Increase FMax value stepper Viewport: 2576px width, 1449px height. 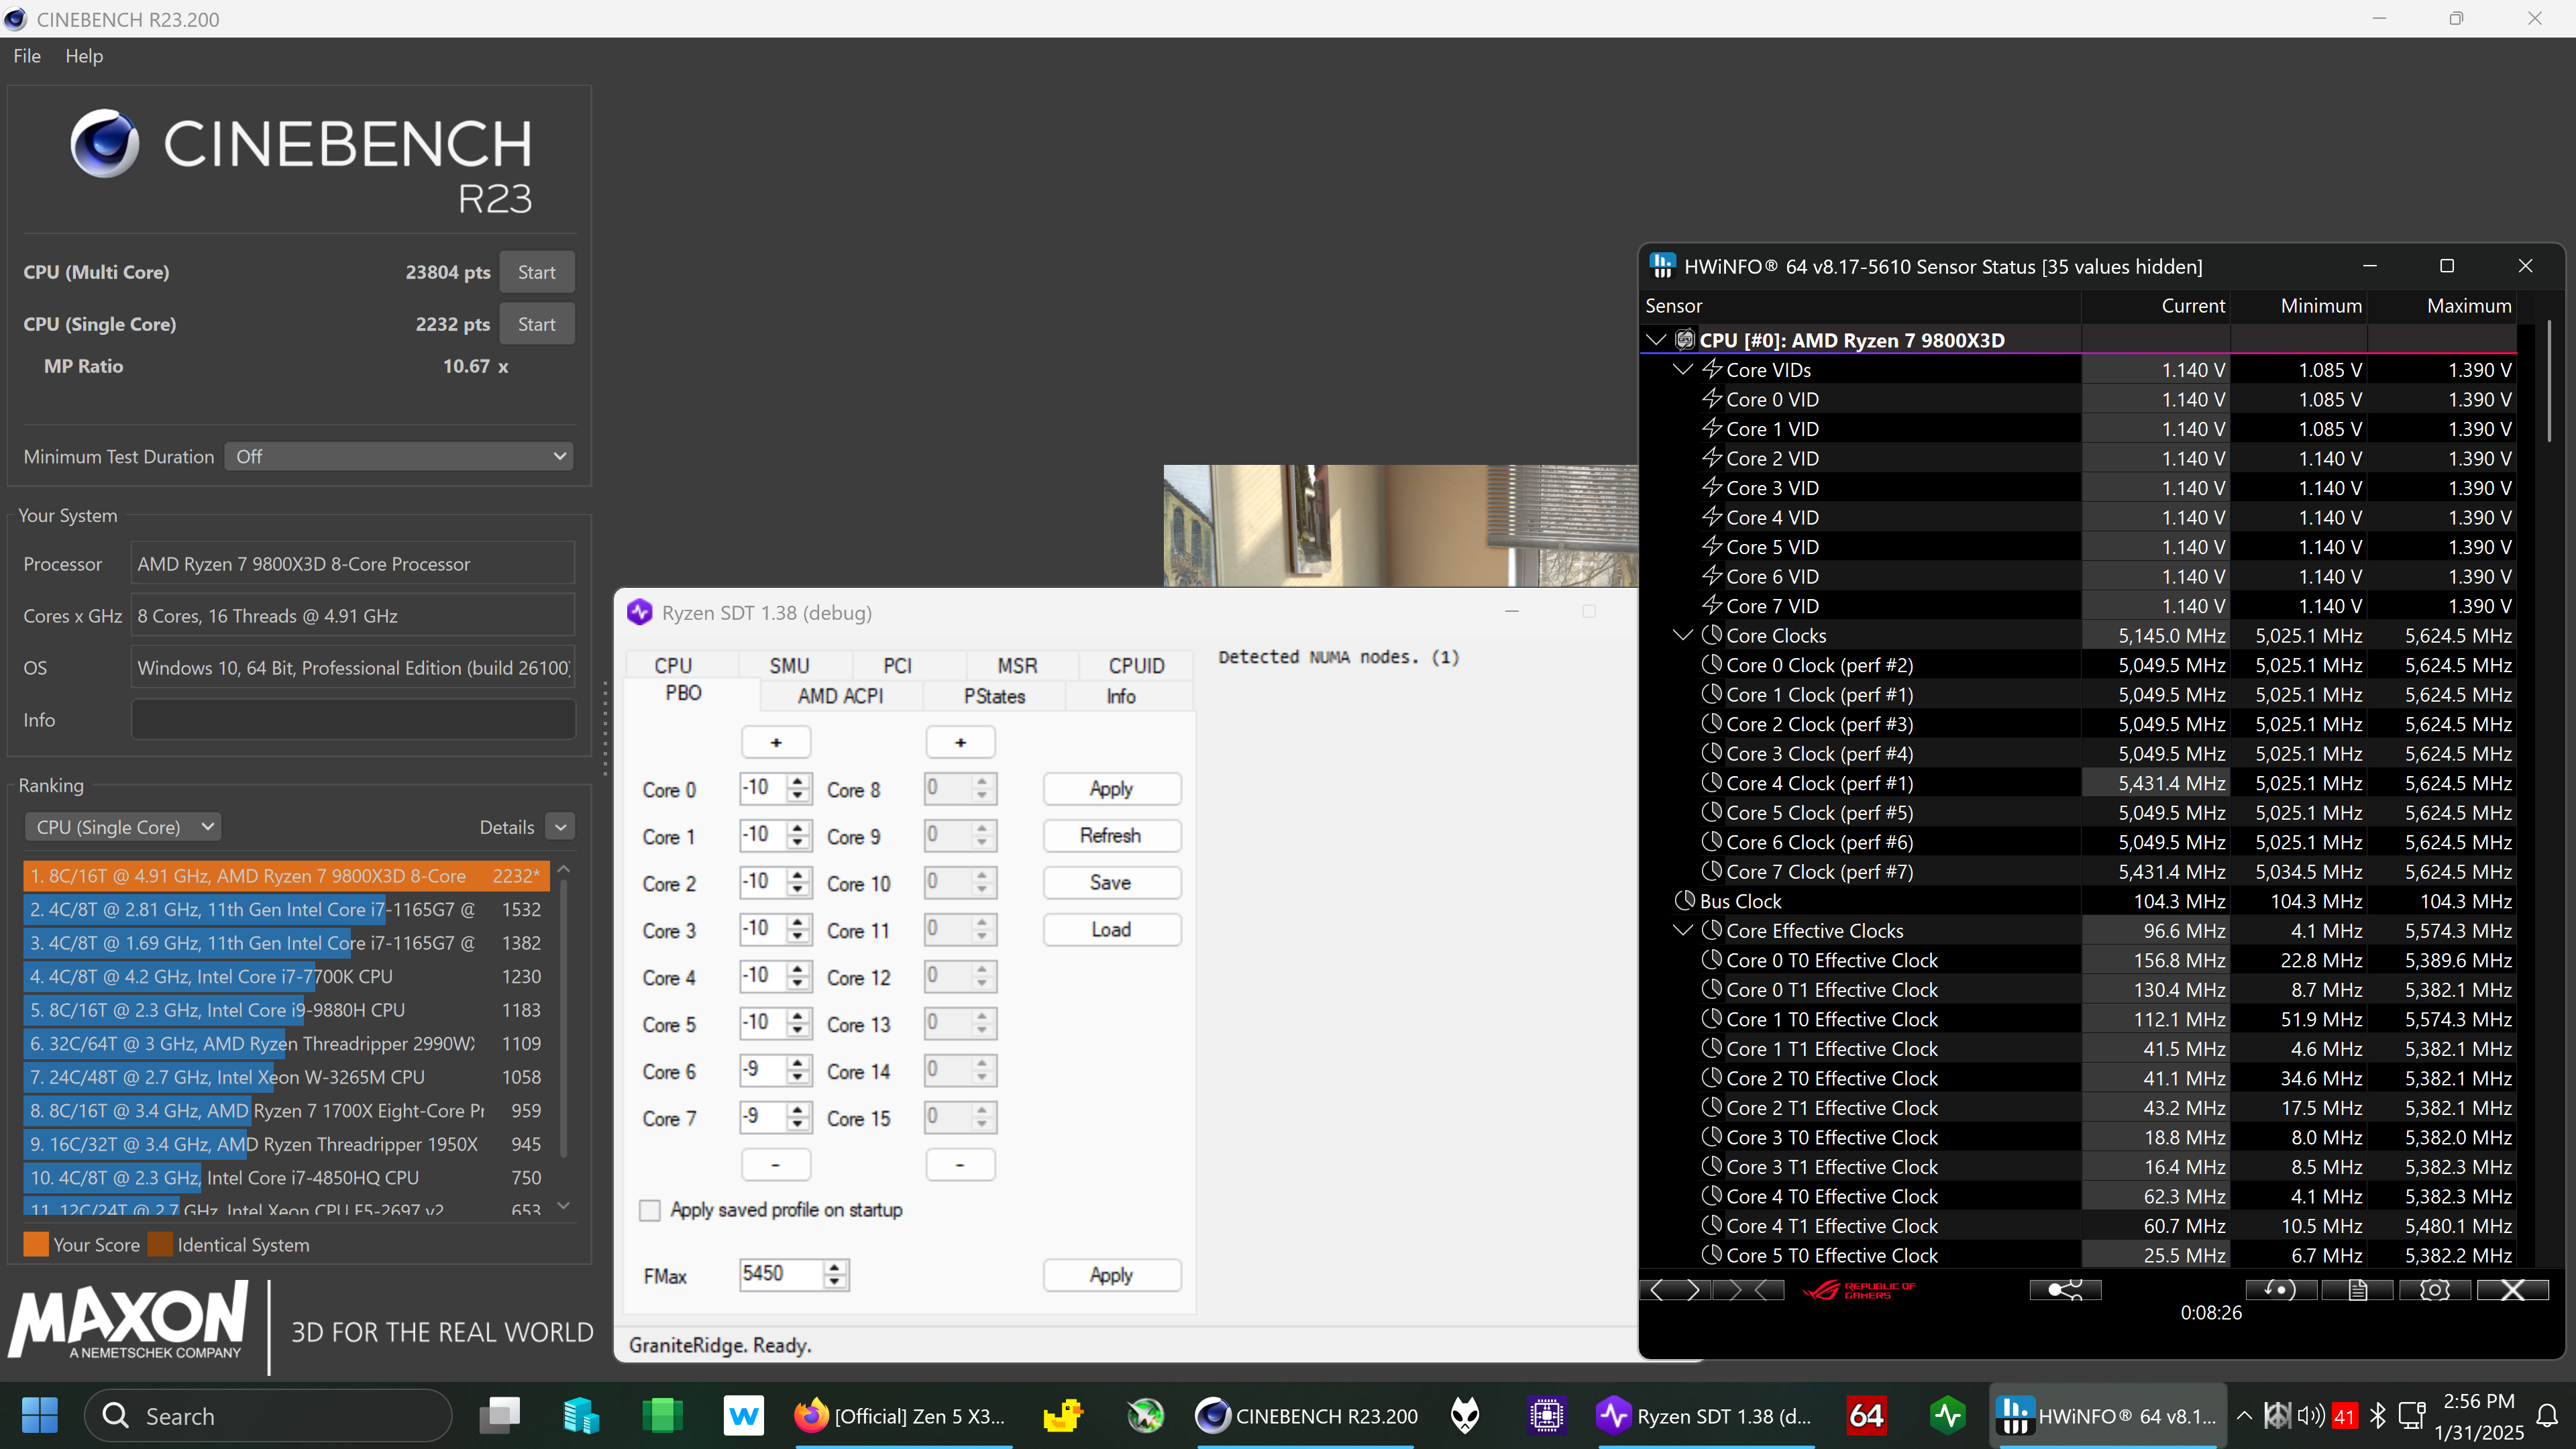pos(835,1267)
